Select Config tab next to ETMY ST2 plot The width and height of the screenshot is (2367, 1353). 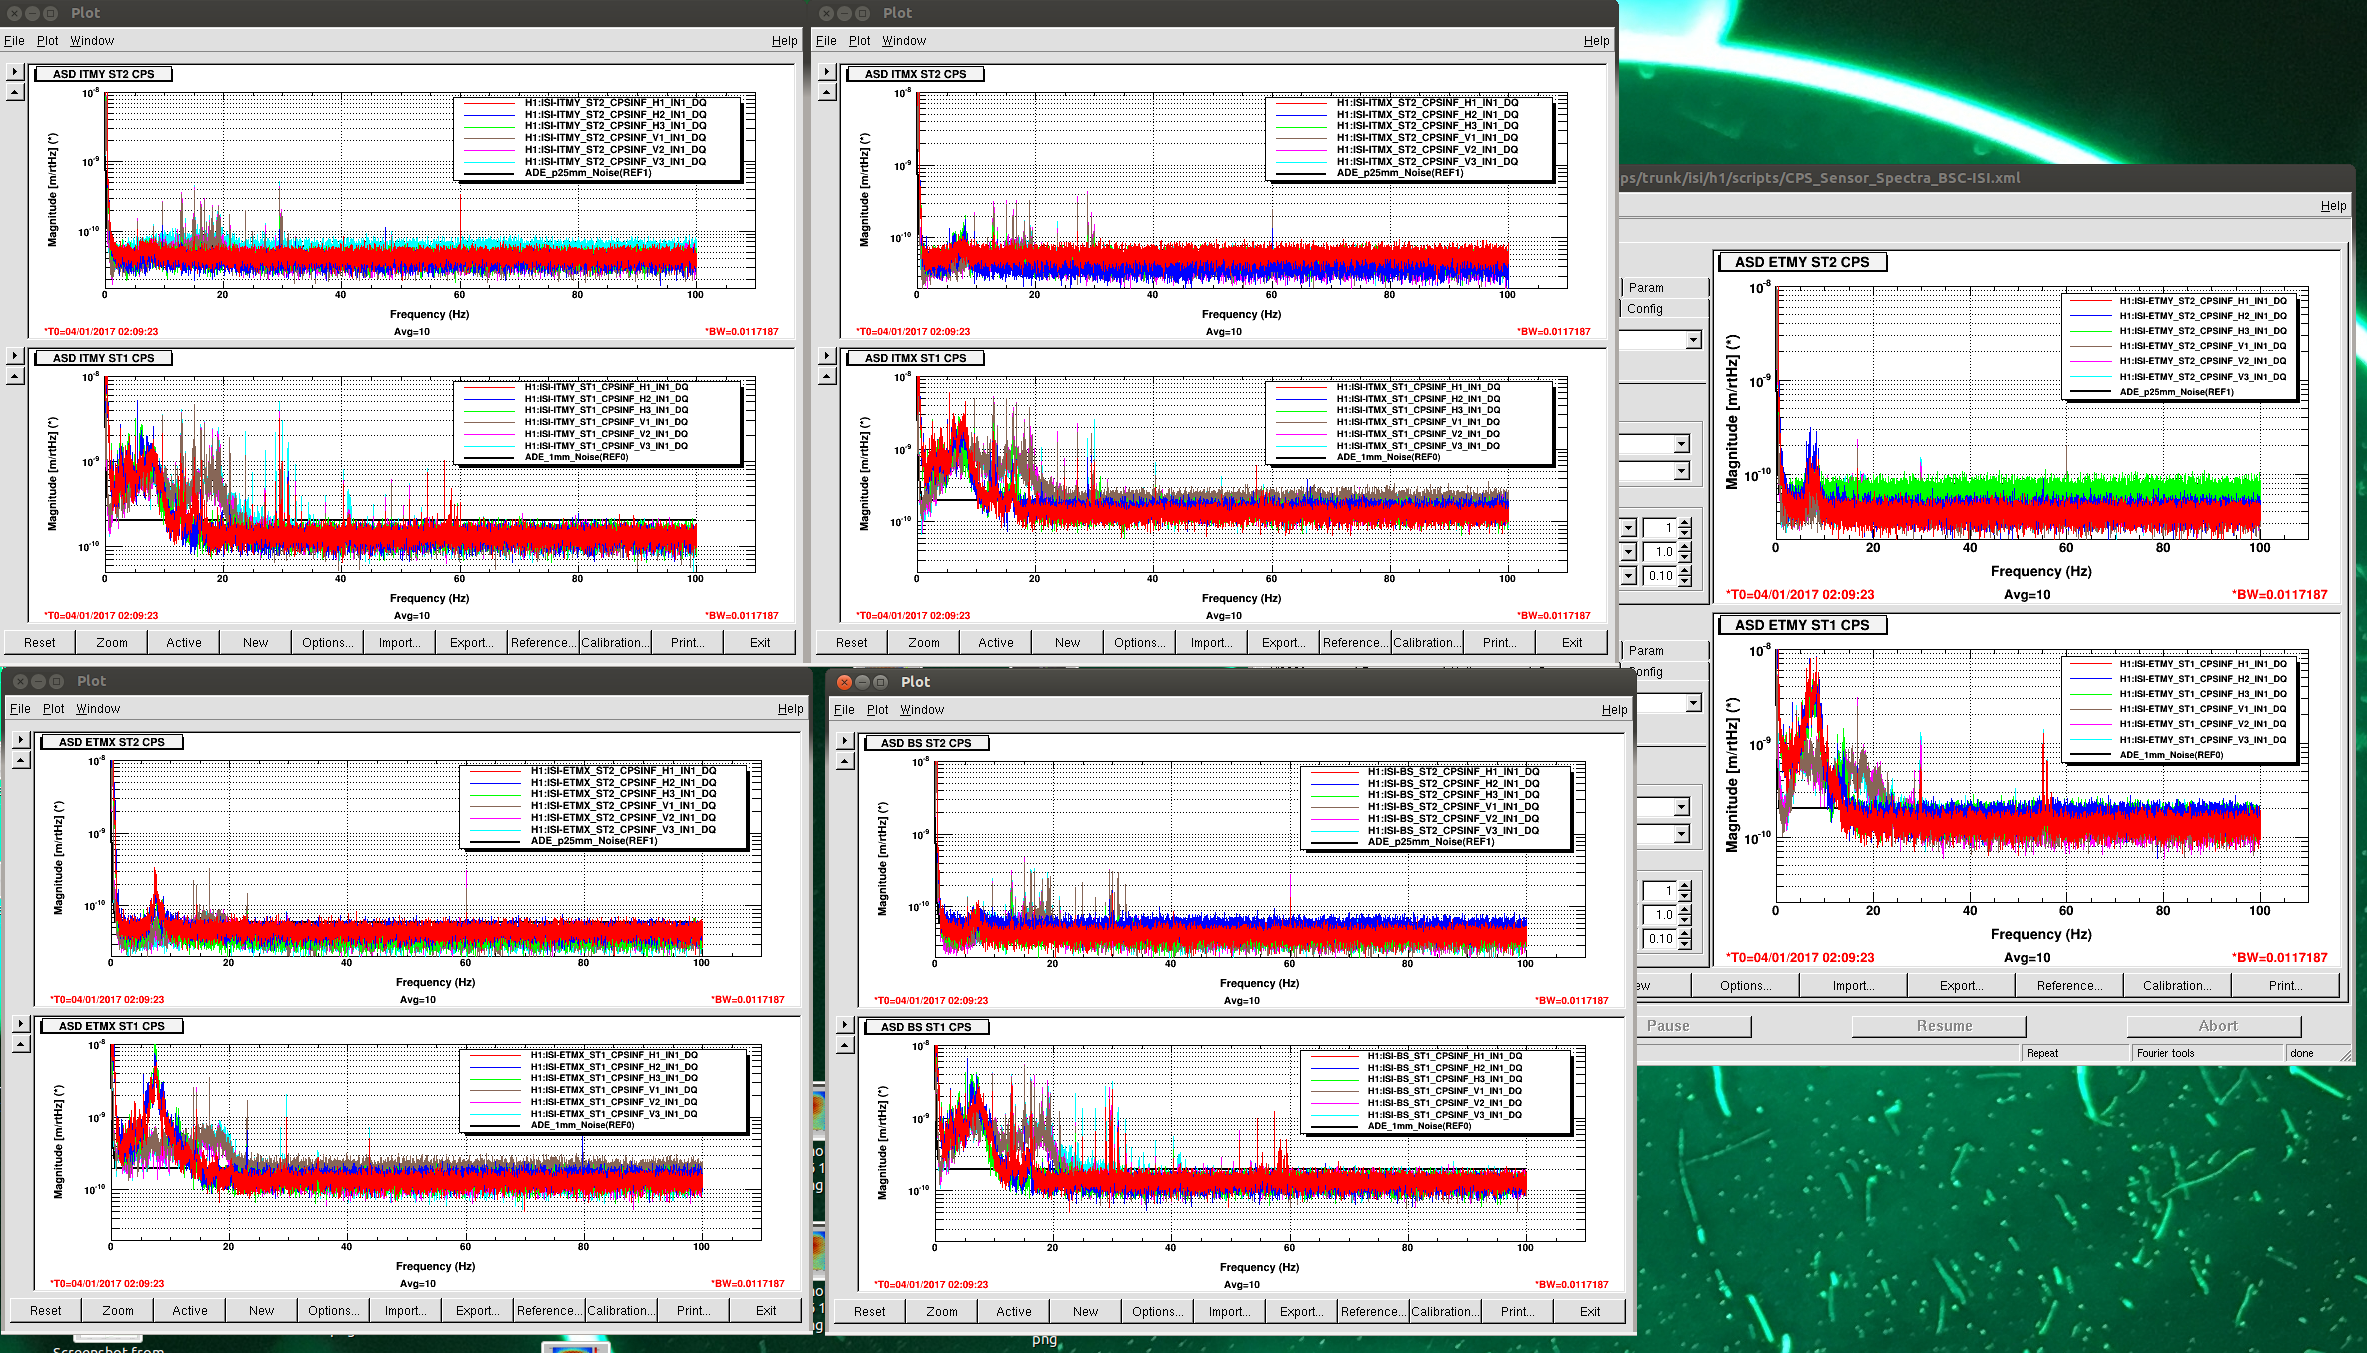point(1663,309)
